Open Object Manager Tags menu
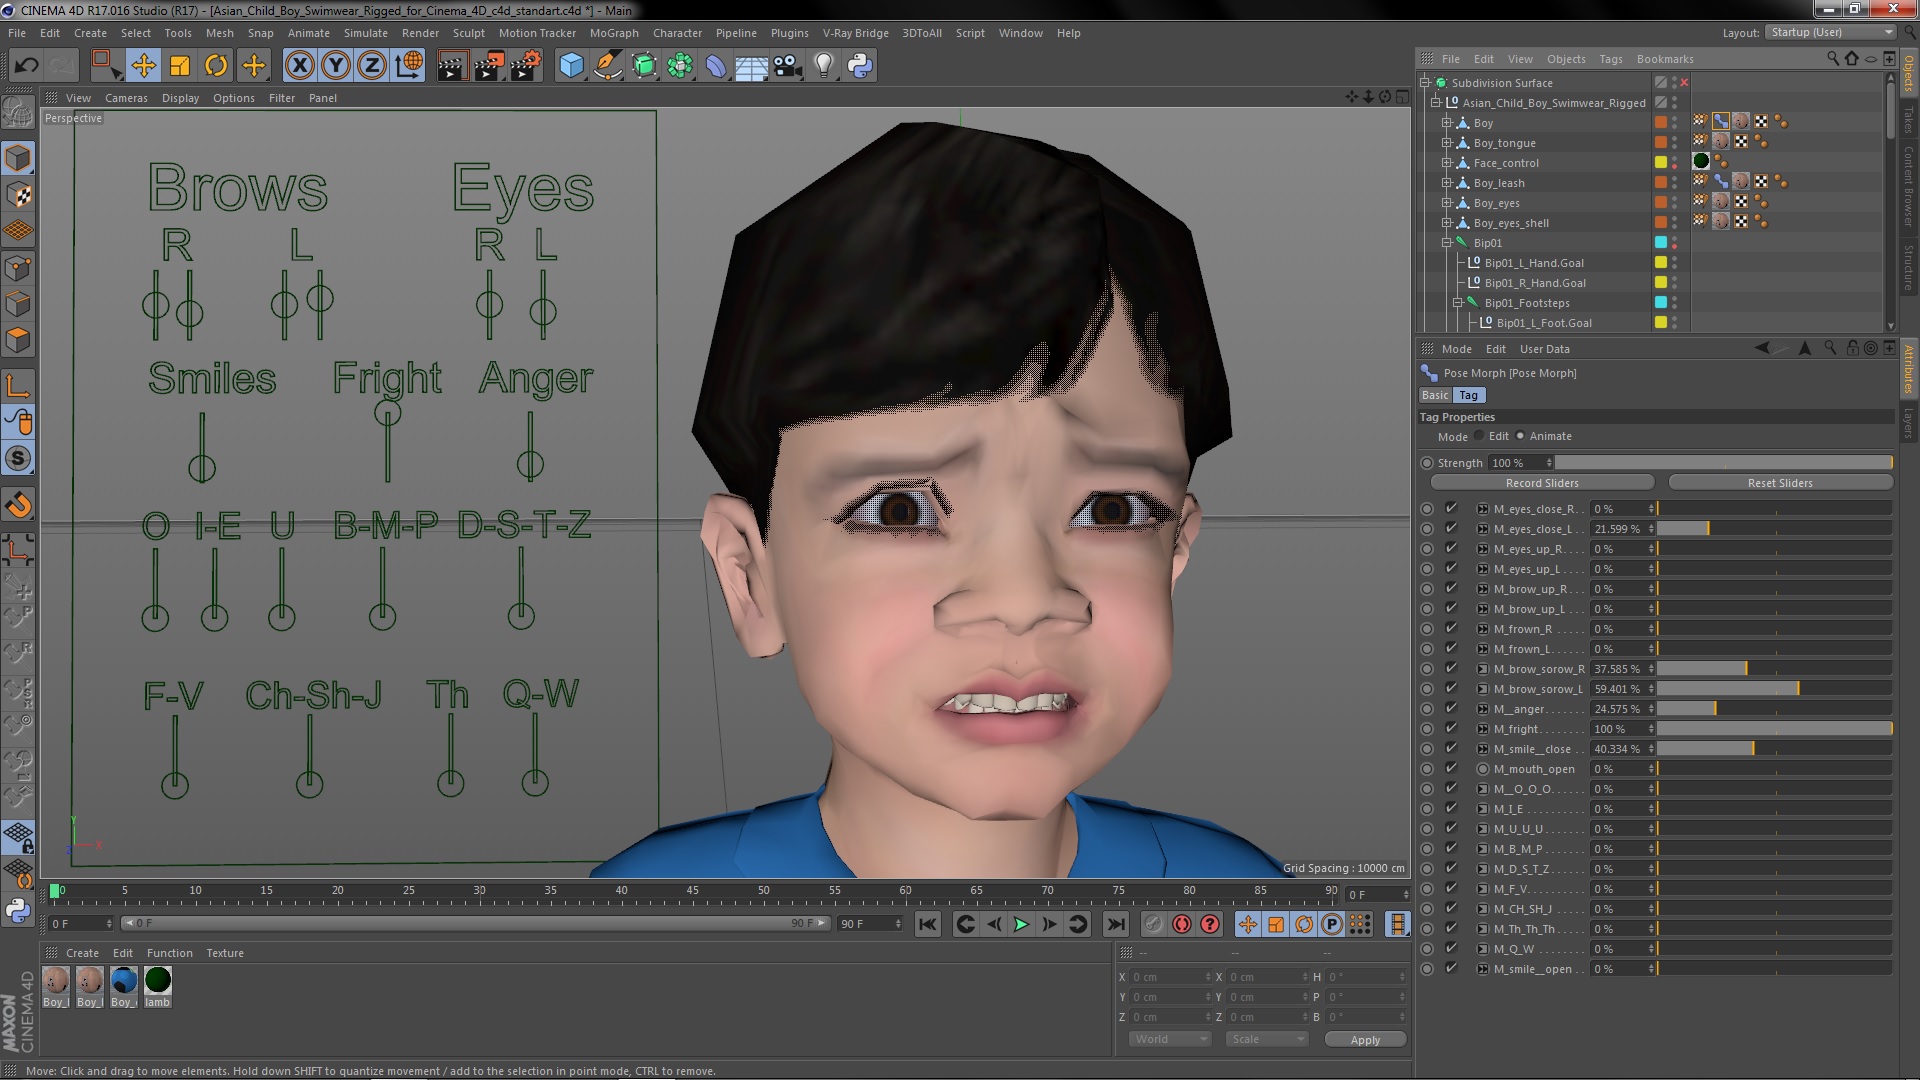Screen dimensions: 1920x1080 pyautogui.click(x=1610, y=59)
